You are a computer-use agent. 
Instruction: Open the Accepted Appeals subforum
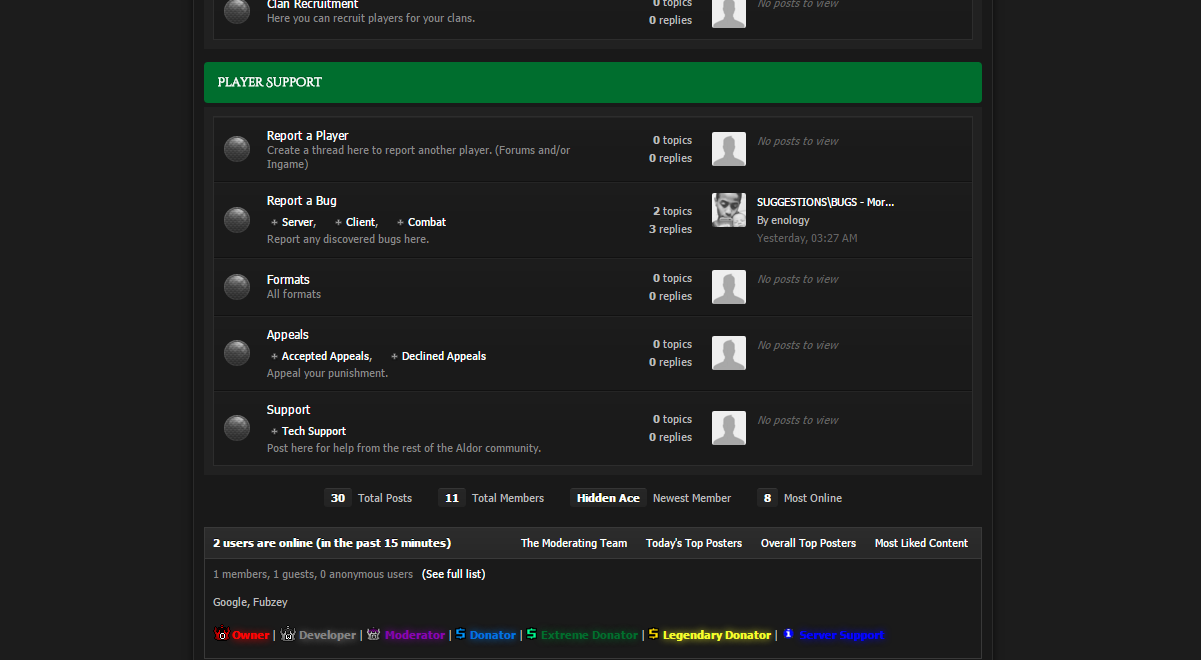pyautogui.click(x=325, y=356)
